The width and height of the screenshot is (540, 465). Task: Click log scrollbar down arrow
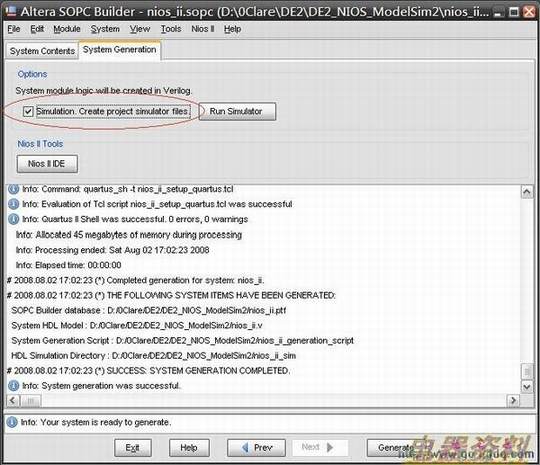point(527,386)
